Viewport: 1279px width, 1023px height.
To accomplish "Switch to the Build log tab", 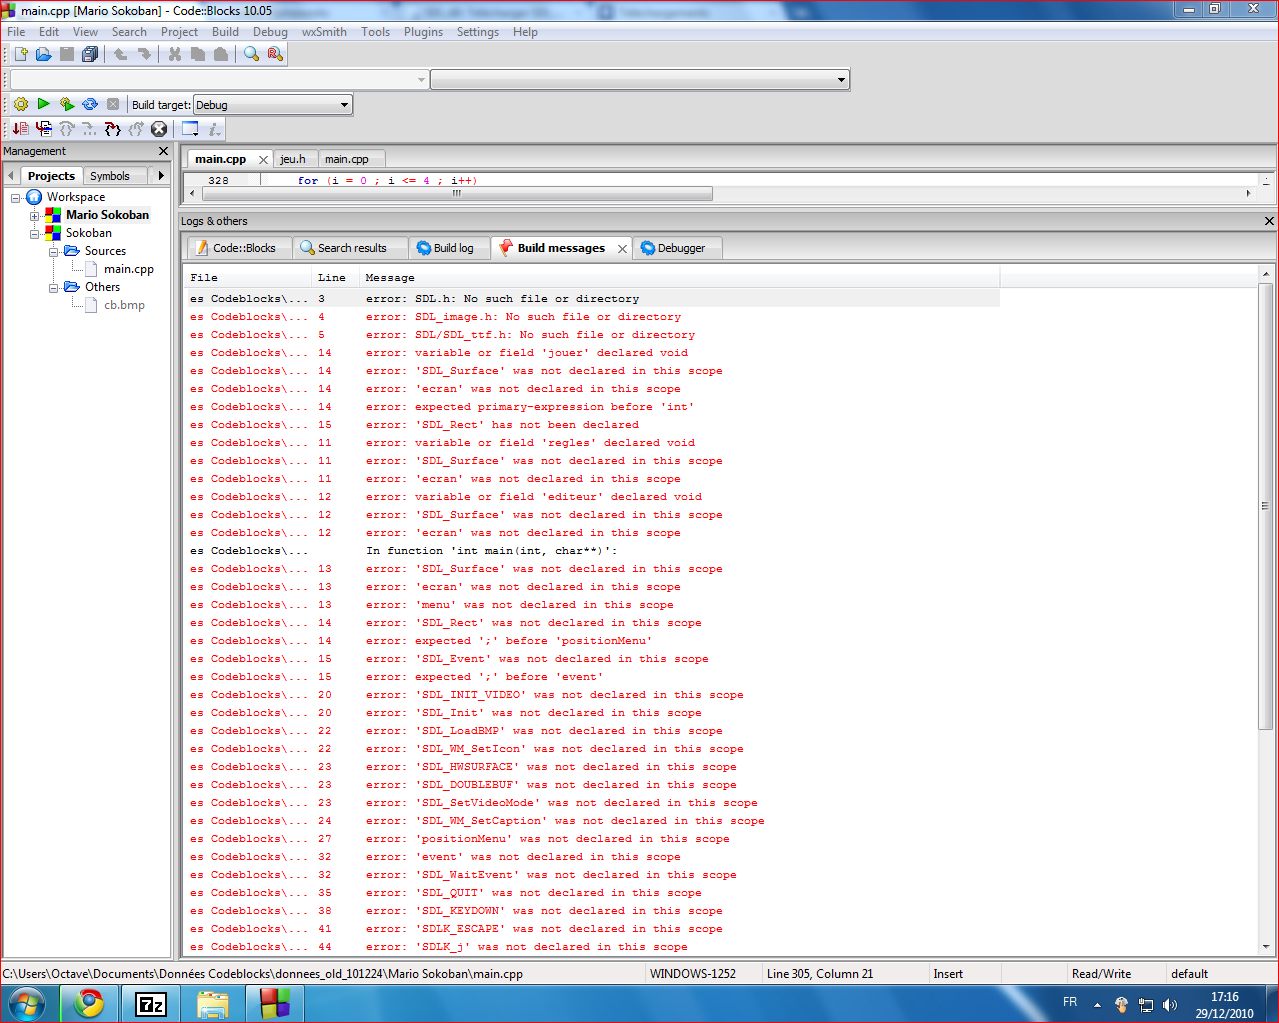I will click(x=445, y=248).
